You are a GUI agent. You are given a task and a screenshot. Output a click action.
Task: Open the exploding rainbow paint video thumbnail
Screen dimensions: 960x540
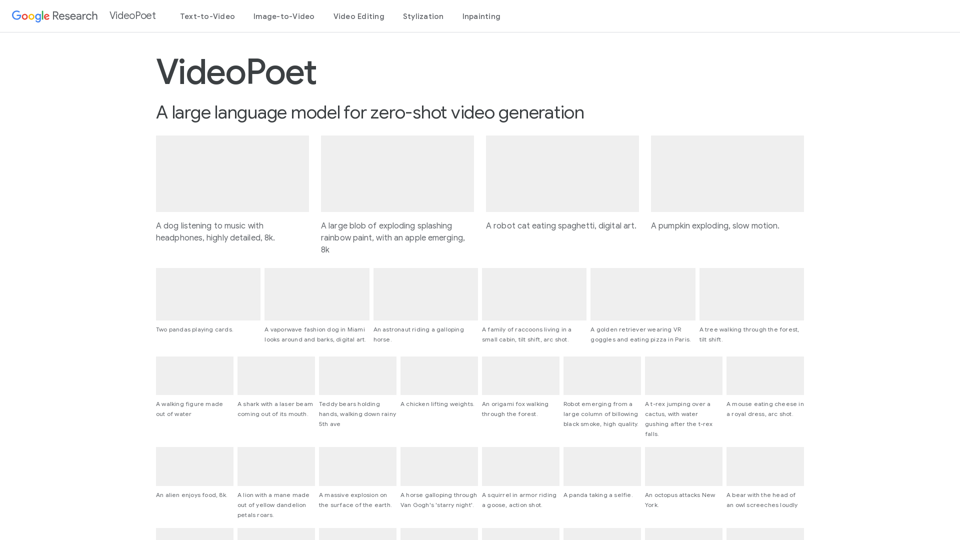[397, 174]
